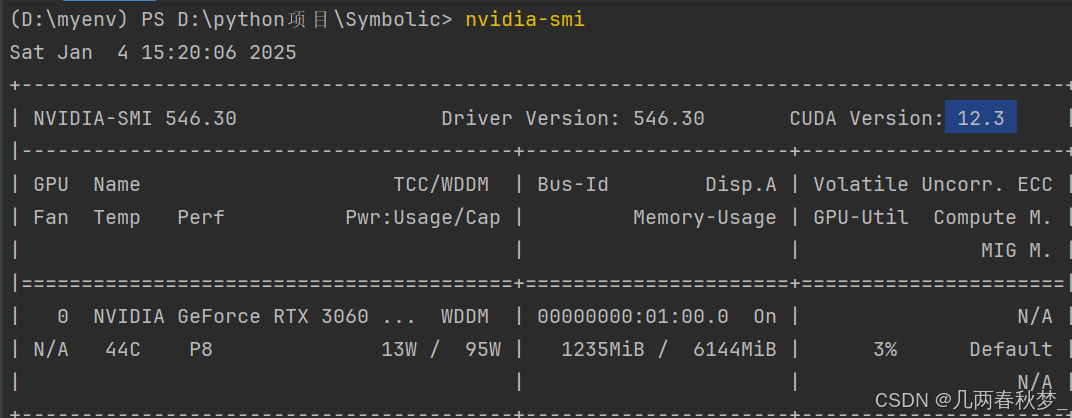Click the nvidia-smi command text
This screenshot has height=418, width=1072.
coord(525,20)
